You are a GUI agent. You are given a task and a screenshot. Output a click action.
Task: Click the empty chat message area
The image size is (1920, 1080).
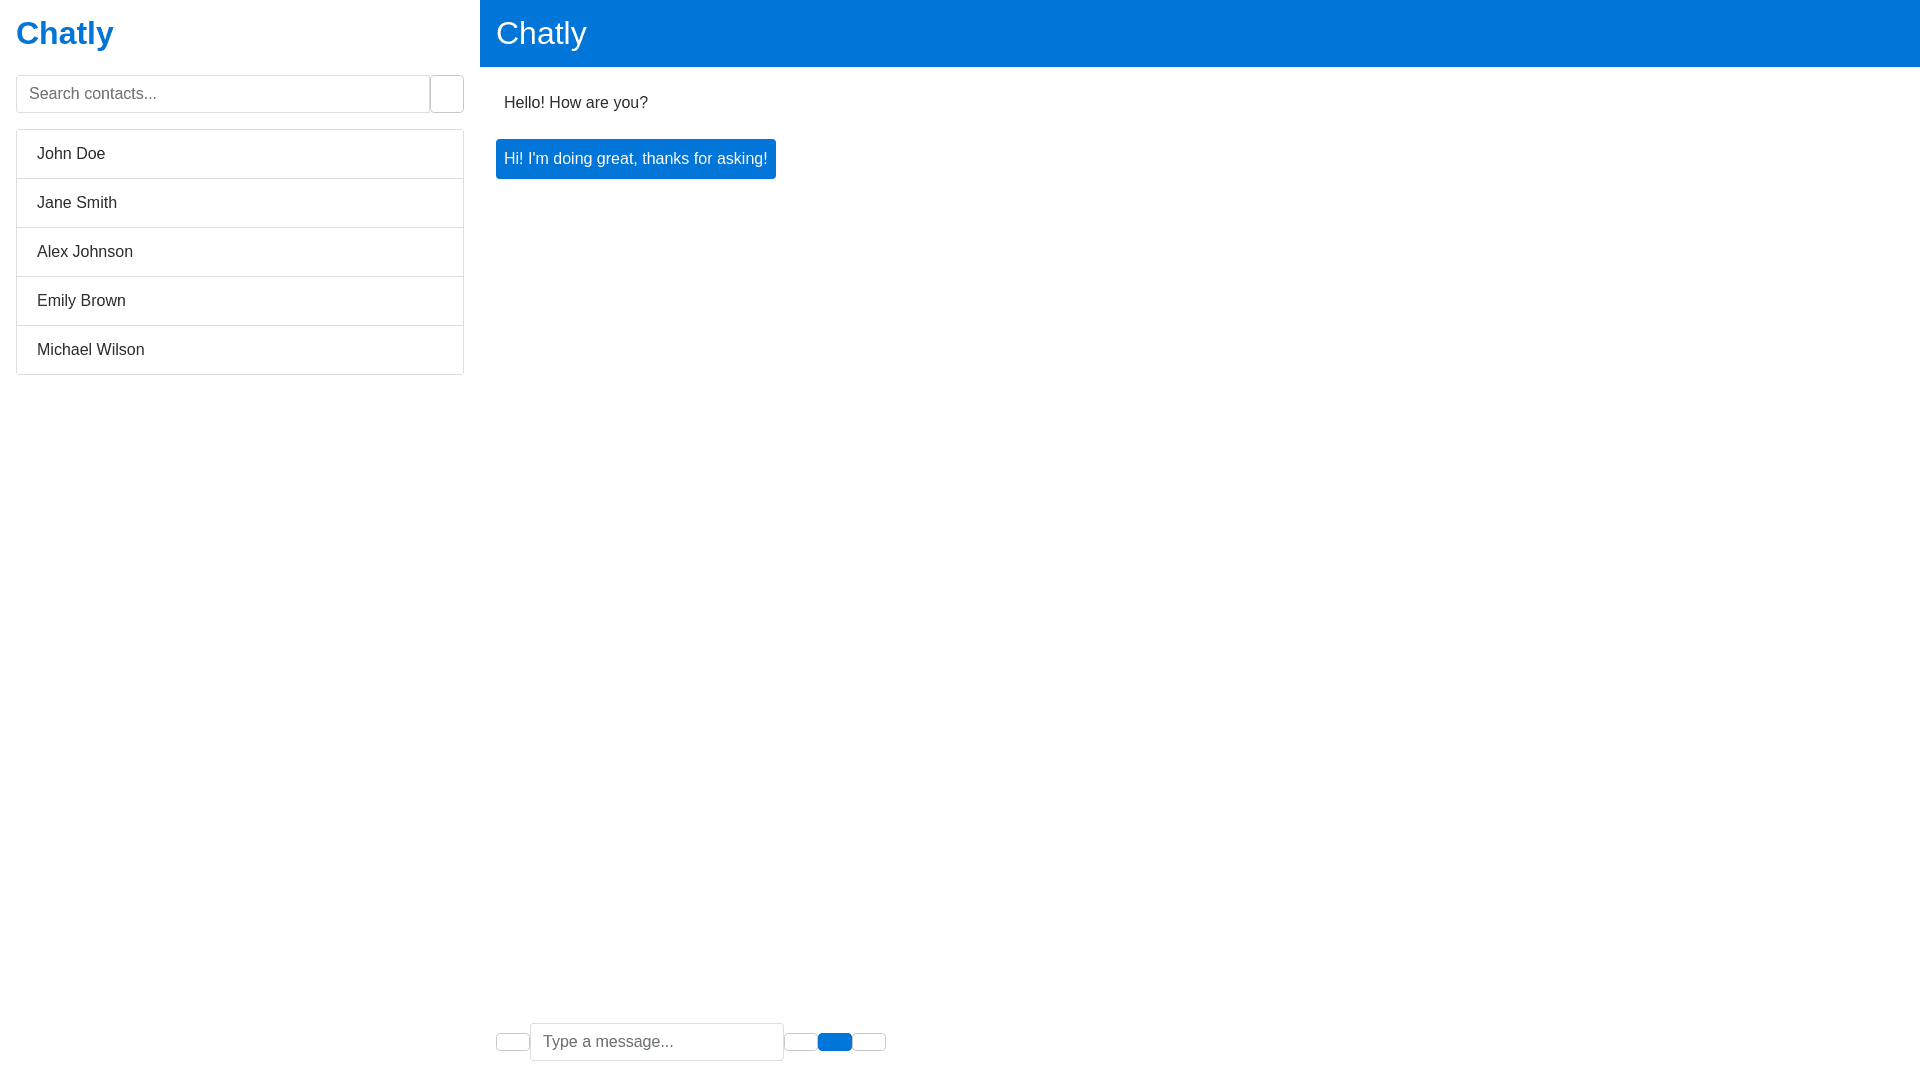(1200, 600)
